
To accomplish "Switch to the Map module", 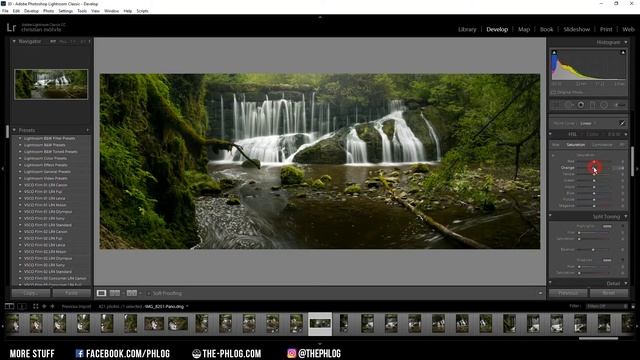I will coord(524,29).
